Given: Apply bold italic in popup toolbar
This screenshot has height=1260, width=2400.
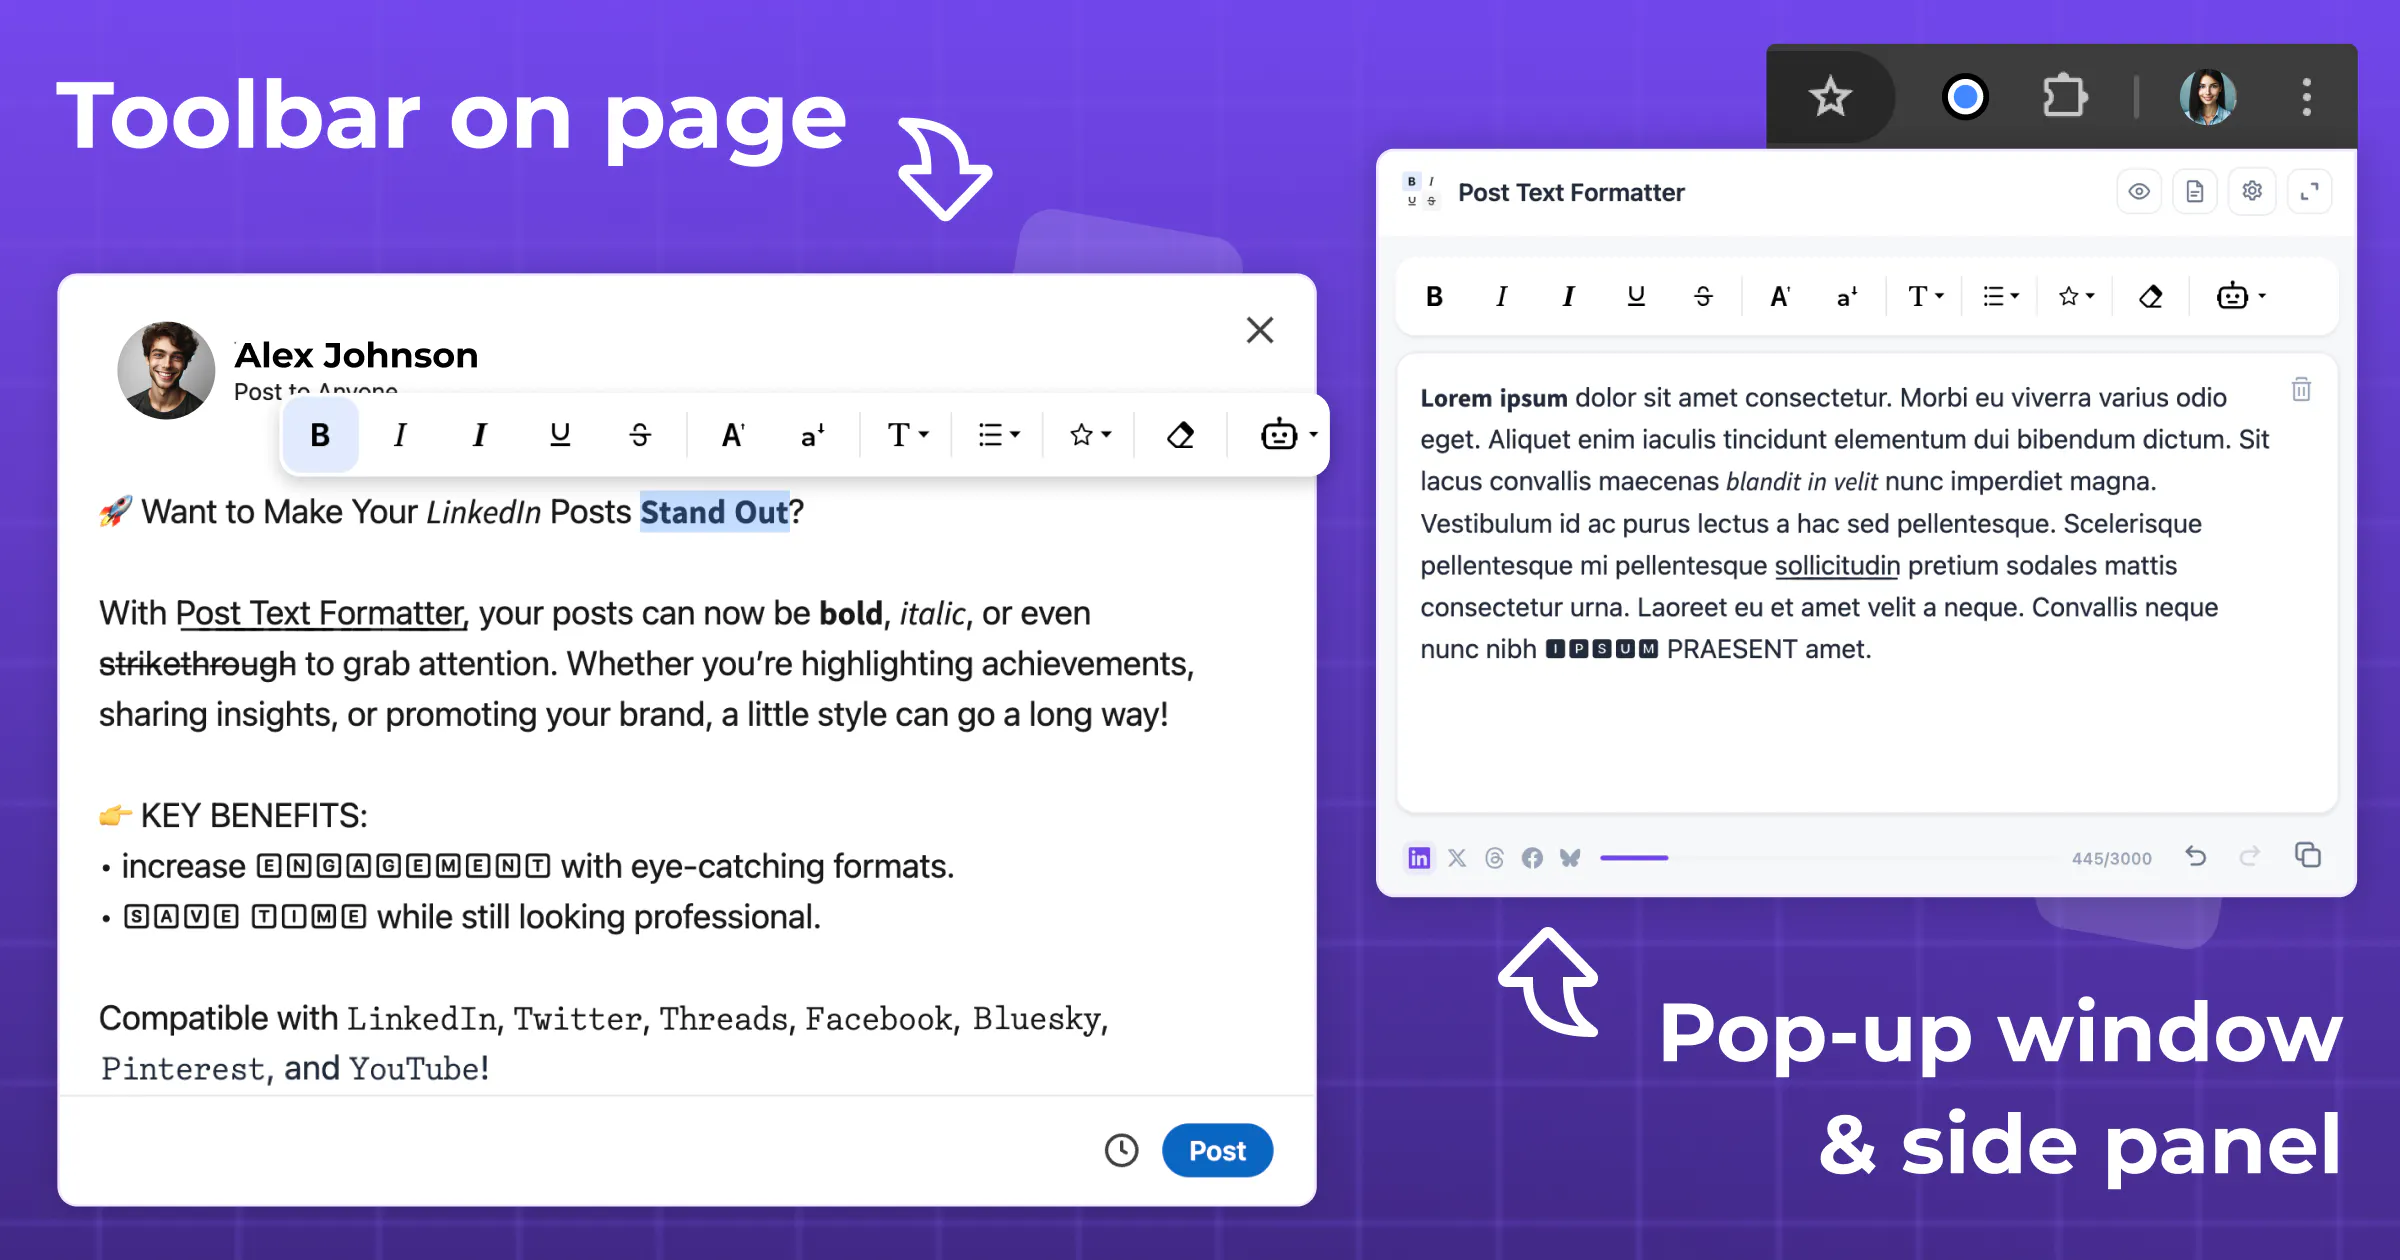Looking at the screenshot, I should click(x=1568, y=296).
